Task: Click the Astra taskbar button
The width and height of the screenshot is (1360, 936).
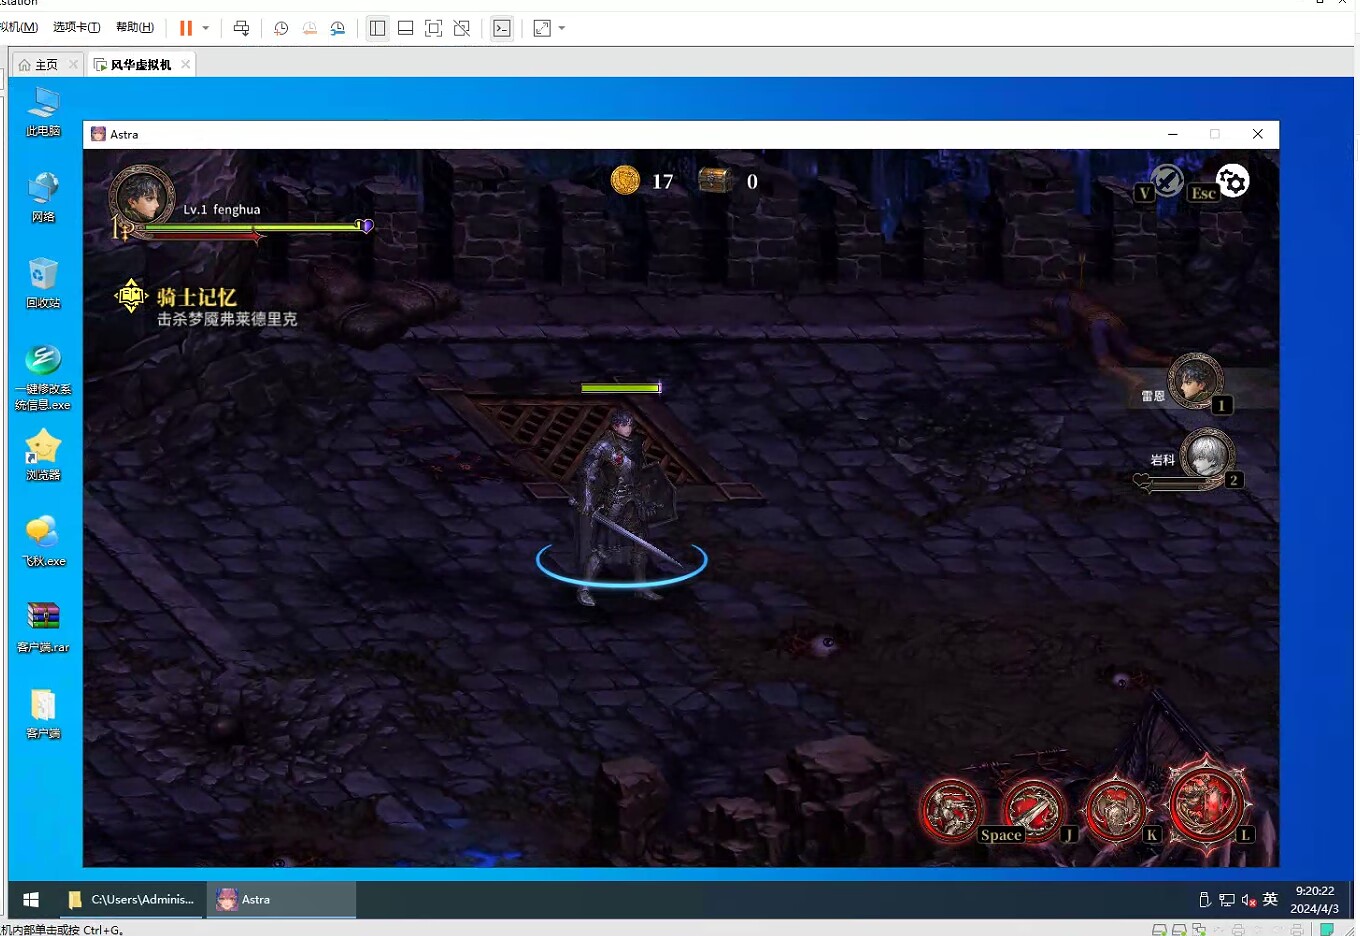Action: click(281, 900)
